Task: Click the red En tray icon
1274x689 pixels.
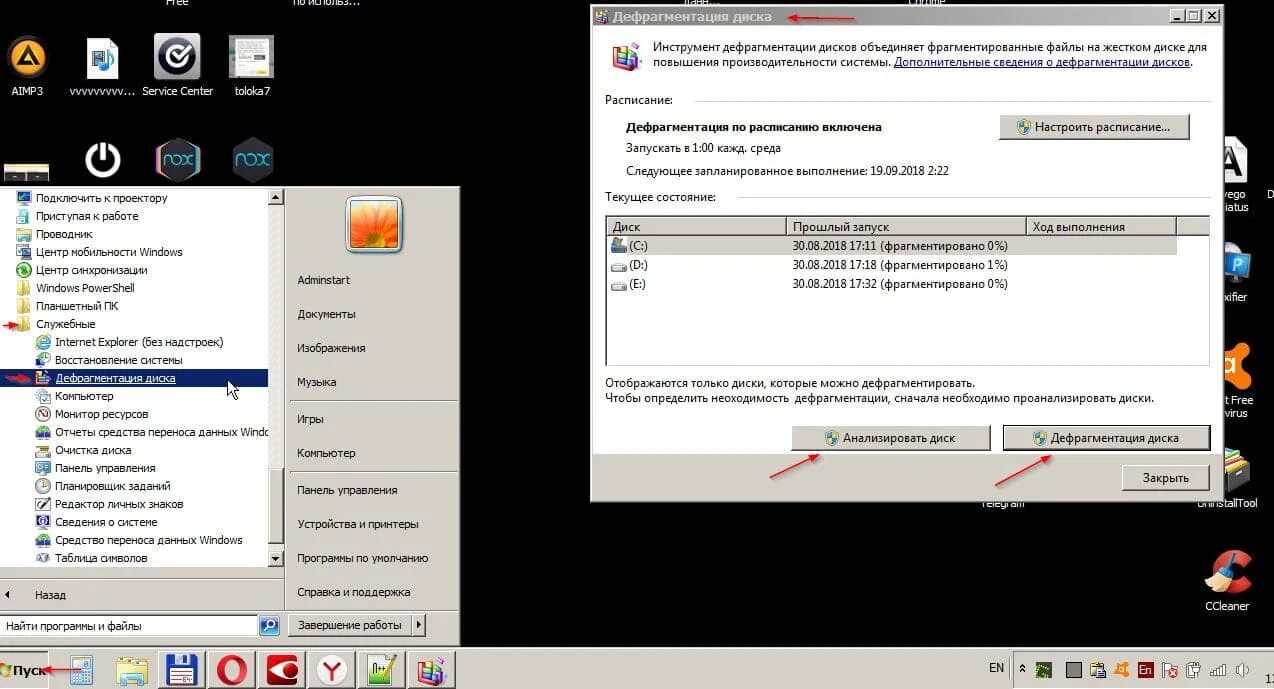Action: (x=1146, y=669)
